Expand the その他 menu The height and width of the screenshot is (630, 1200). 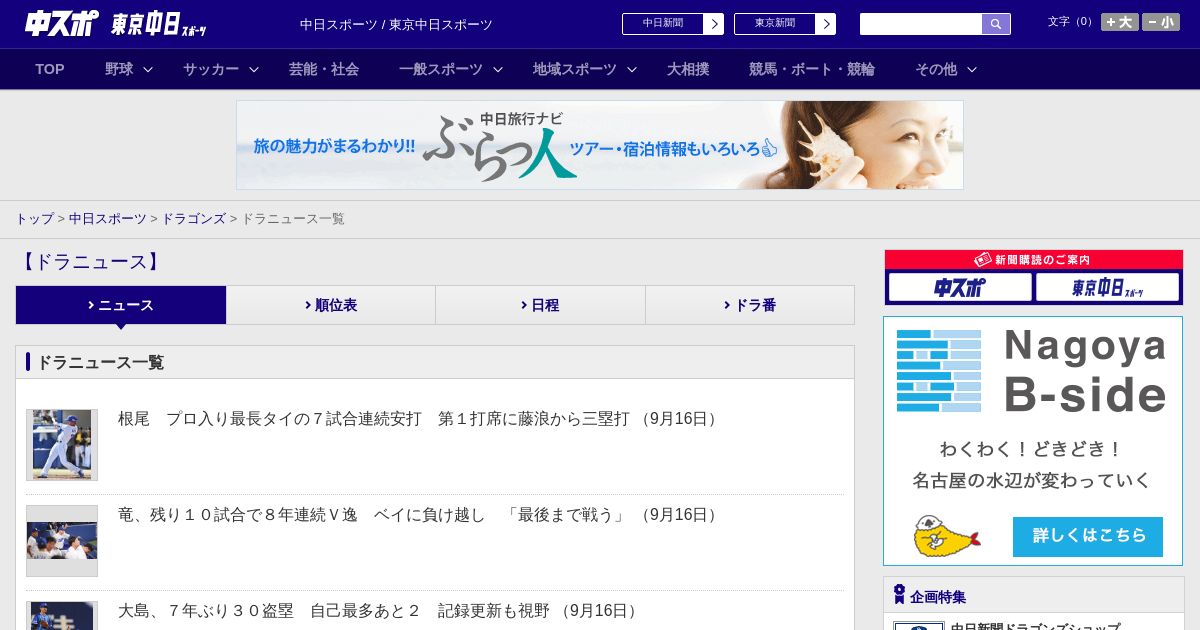946,69
